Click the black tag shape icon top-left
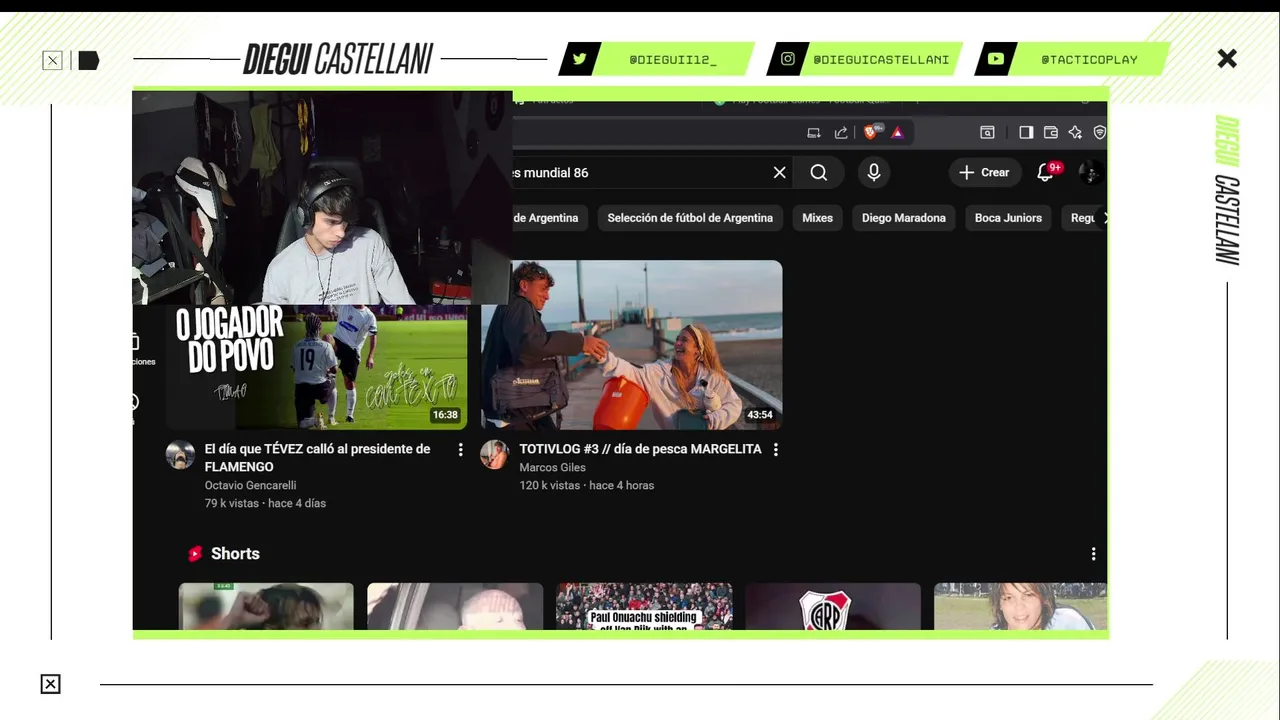This screenshot has height=720, width=1280. pyautogui.click(x=89, y=61)
